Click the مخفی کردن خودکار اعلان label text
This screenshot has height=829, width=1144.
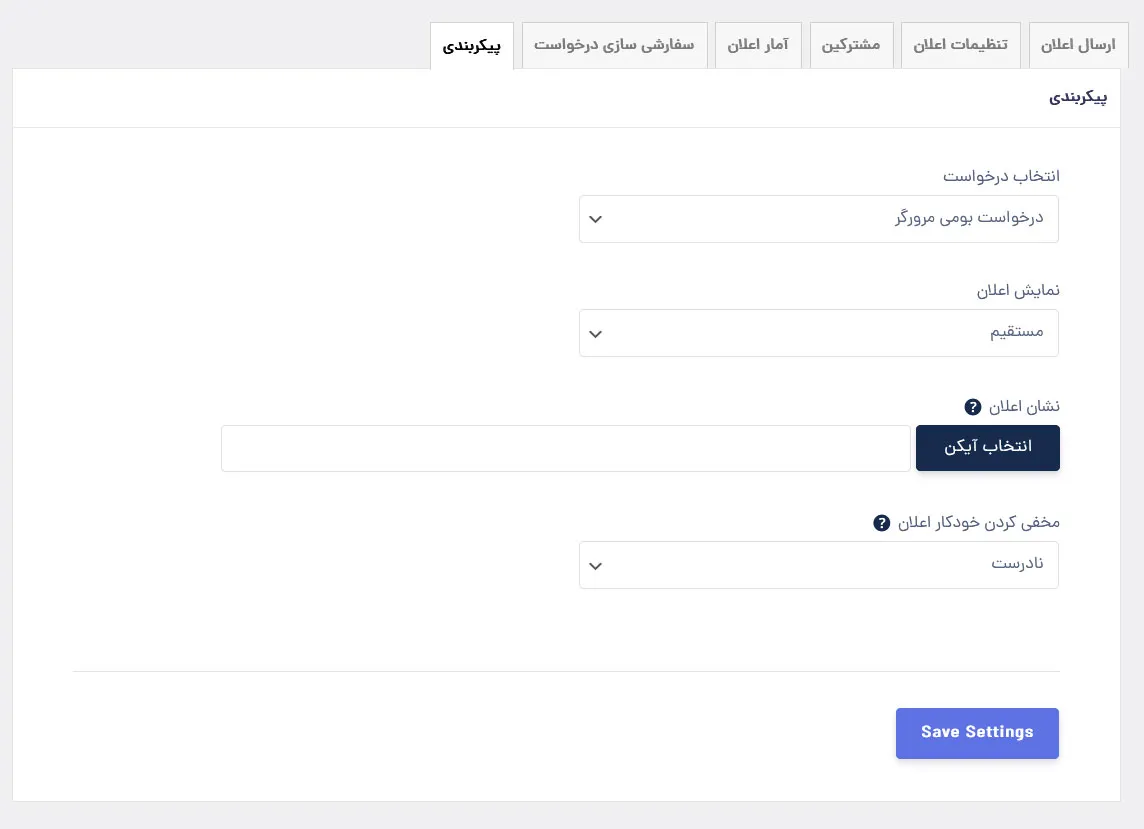[978, 523]
